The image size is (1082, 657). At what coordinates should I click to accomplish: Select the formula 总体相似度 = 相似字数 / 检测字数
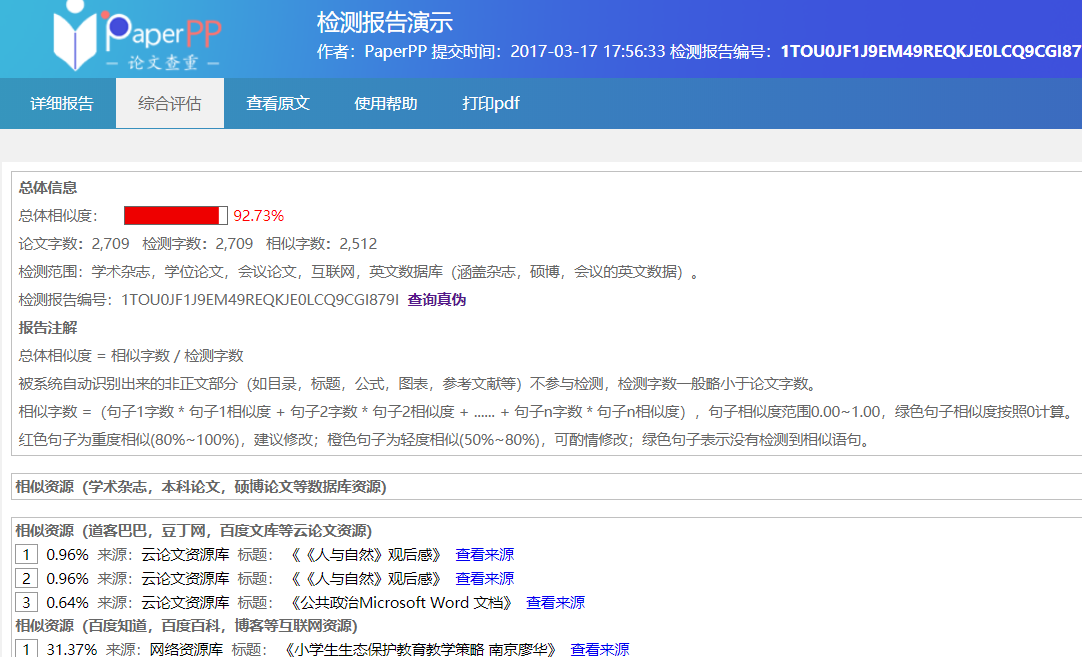pyautogui.click(x=131, y=356)
